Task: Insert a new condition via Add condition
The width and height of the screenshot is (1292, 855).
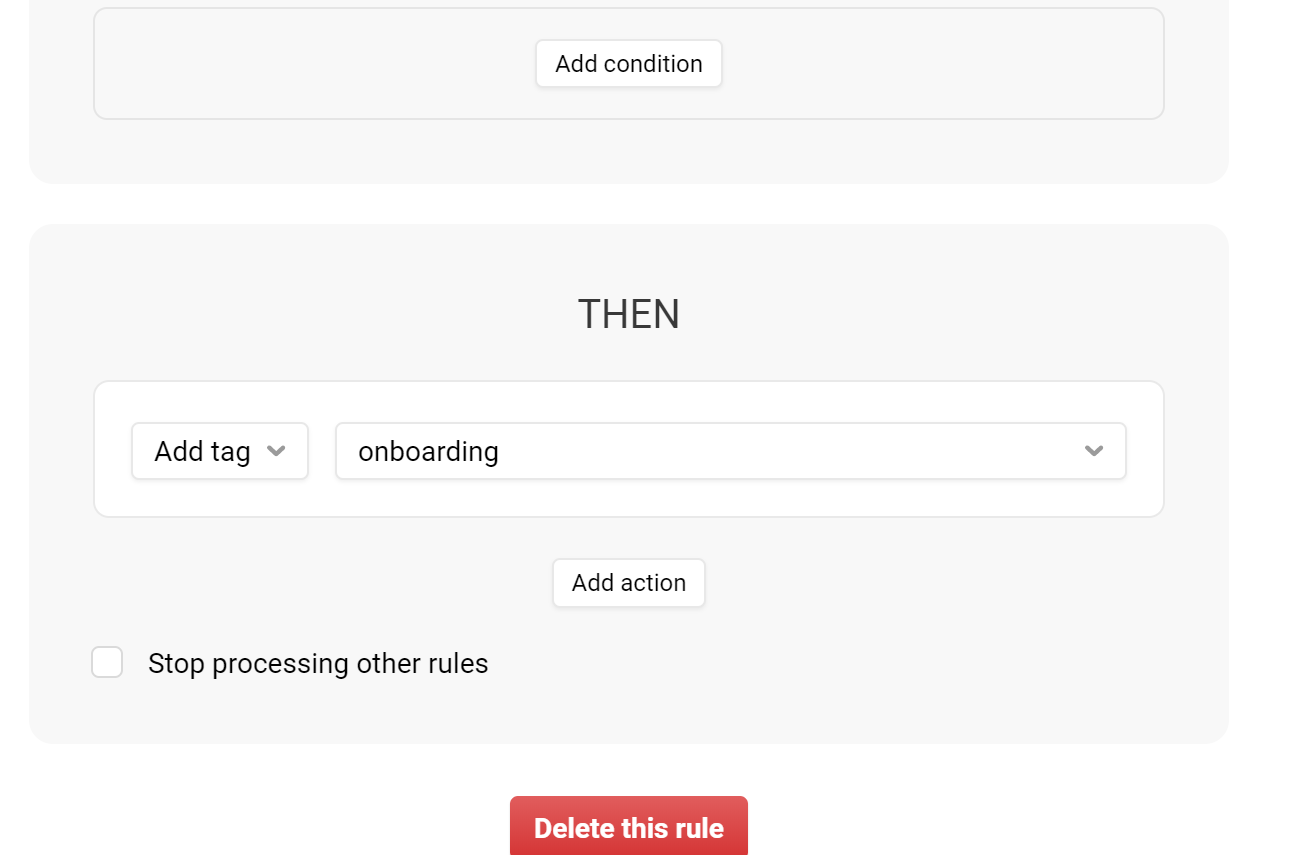Action: coord(628,64)
